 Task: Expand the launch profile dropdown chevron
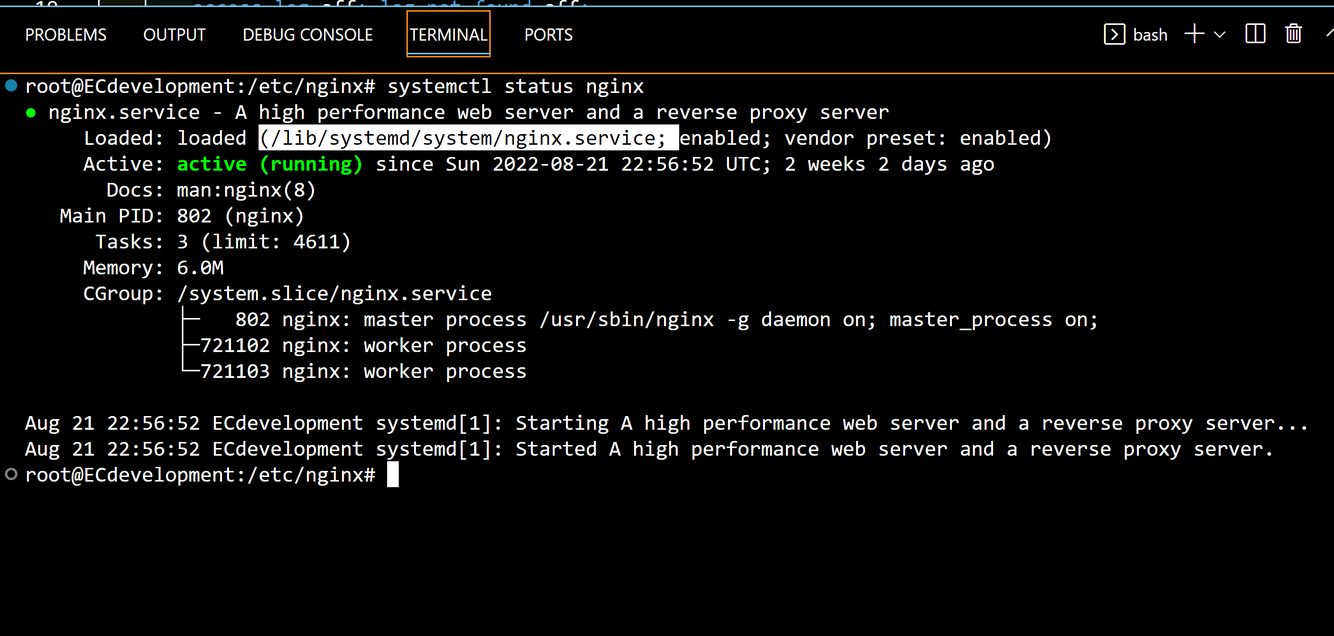pyautogui.click(x=1219, y=35)
